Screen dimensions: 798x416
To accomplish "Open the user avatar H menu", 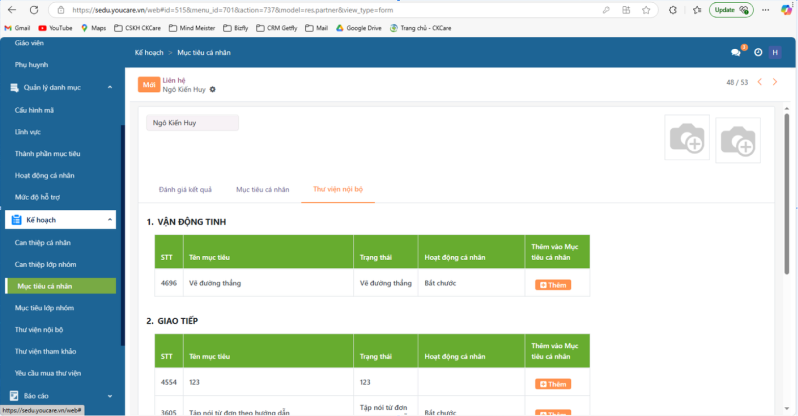I will (775, 52).
